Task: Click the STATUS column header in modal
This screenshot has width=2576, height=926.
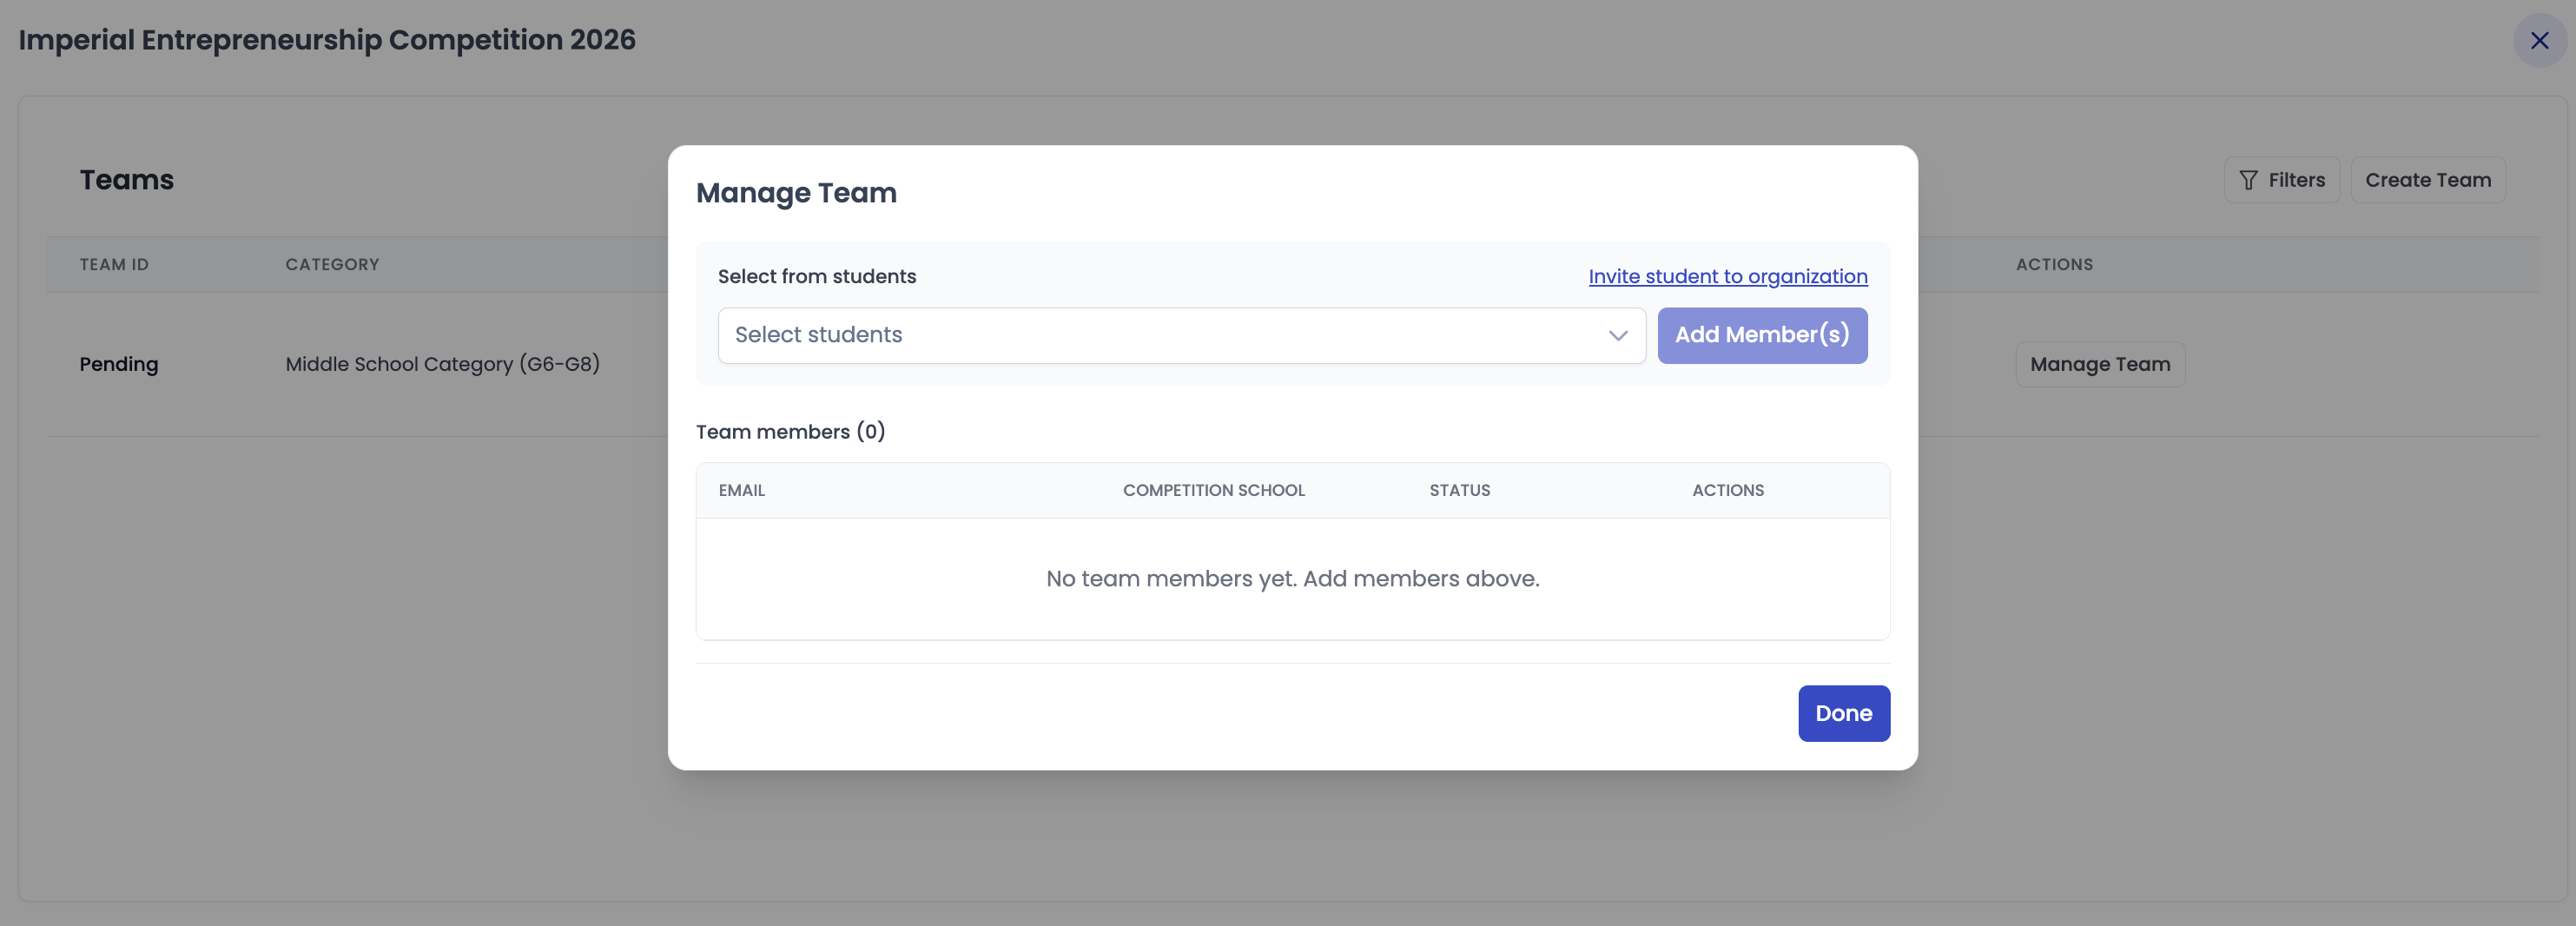Action: (1459, 491)
